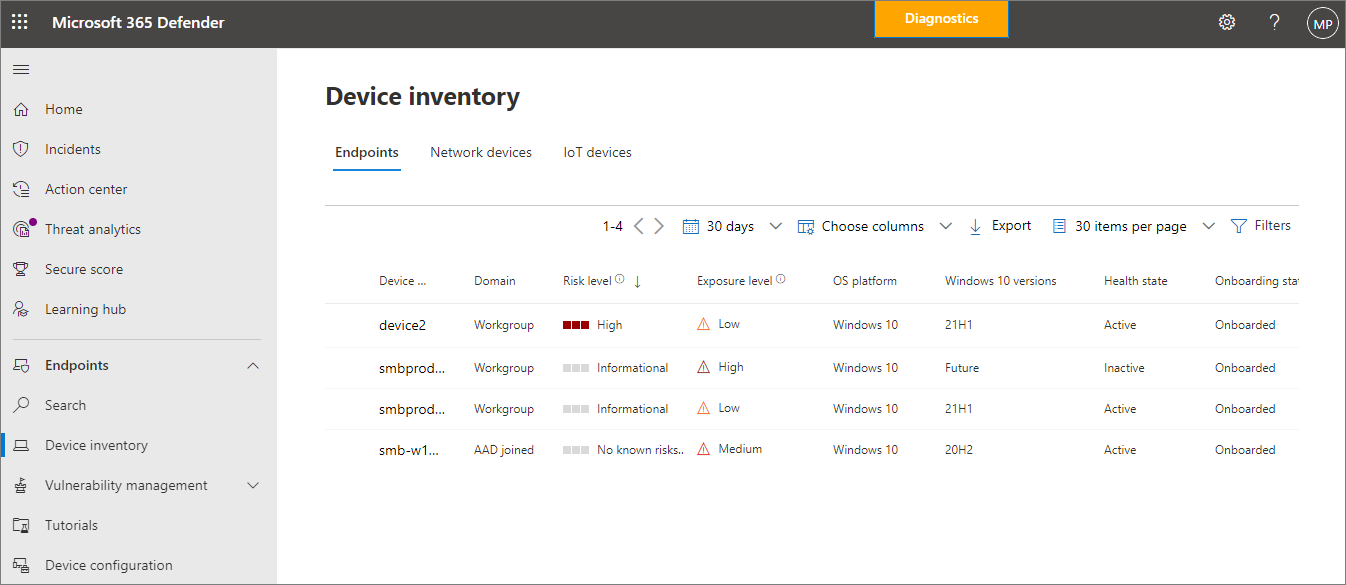Switch to Network devices tab
Screen dimensions: 1346x585
[481, 153]
